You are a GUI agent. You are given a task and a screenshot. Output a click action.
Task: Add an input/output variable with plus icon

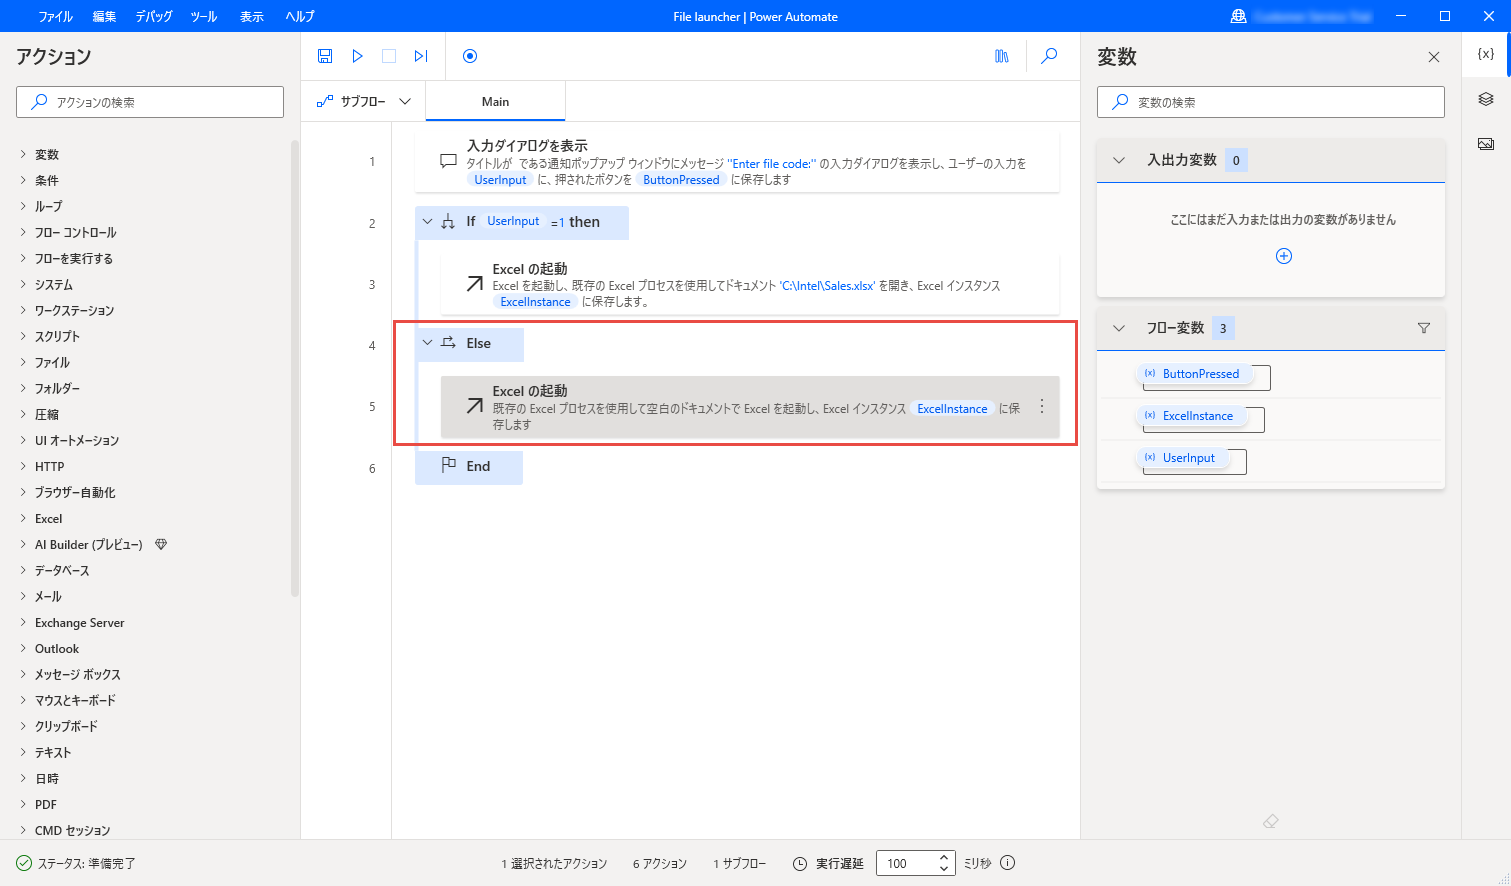pyautogui.click(x=1284, y=256)
